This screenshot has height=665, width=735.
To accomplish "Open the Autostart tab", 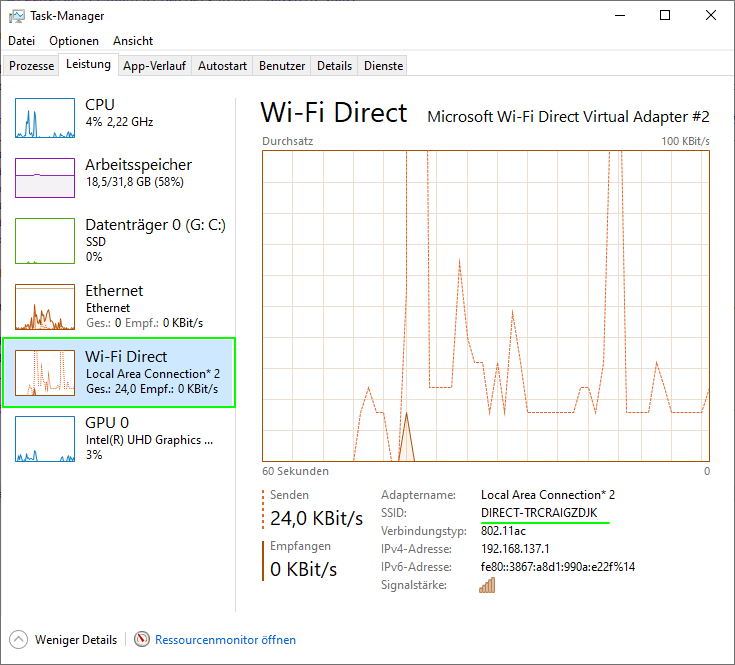I will (x=222, y=66).
